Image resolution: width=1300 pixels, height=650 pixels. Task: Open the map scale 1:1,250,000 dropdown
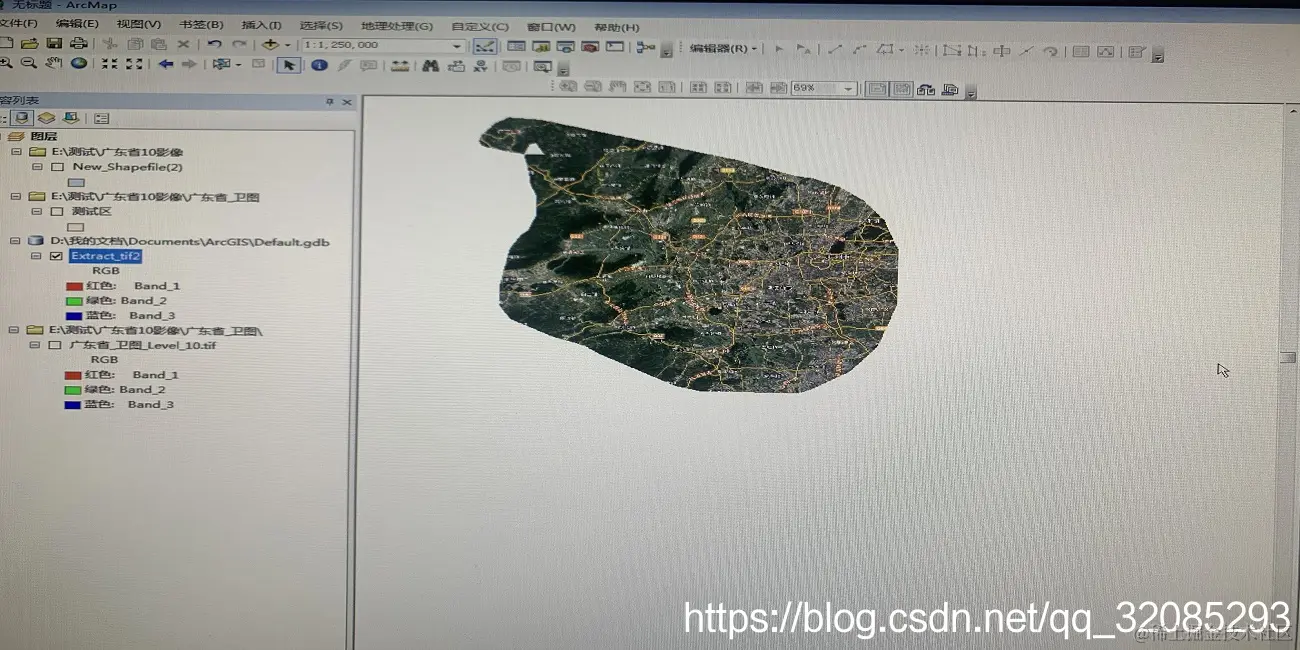(458, 46)
